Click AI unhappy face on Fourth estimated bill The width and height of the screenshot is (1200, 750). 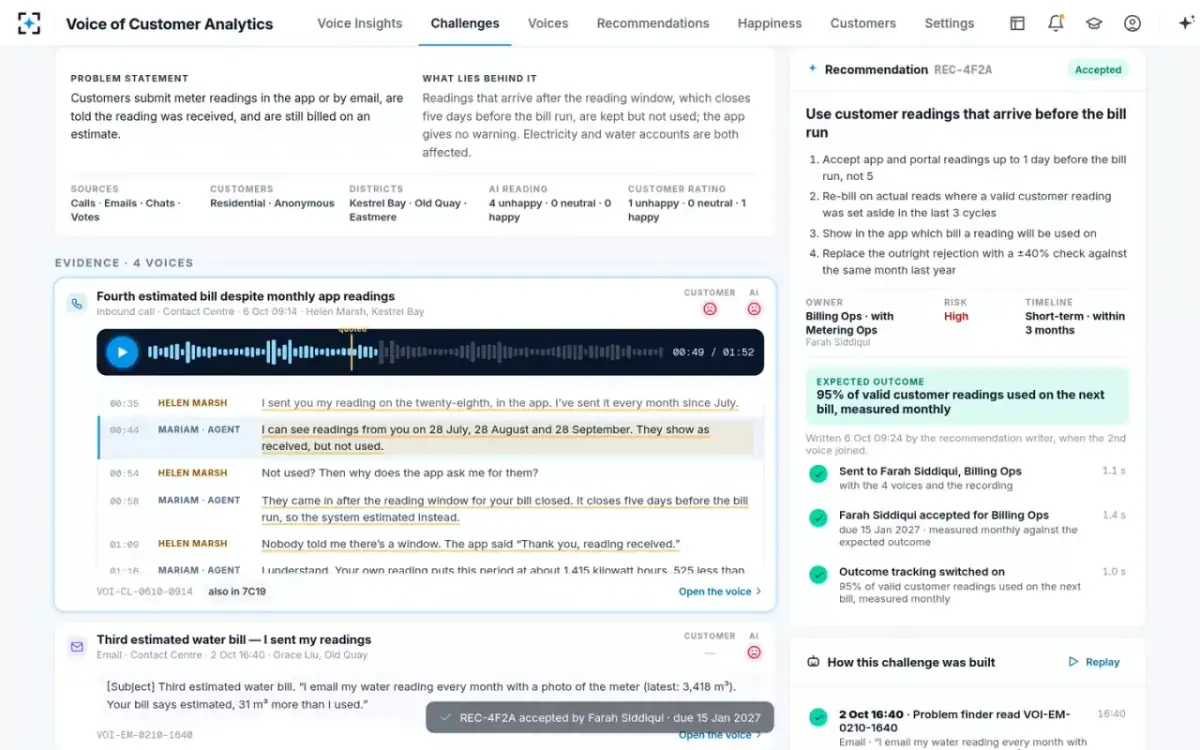(x=754, y=309)
